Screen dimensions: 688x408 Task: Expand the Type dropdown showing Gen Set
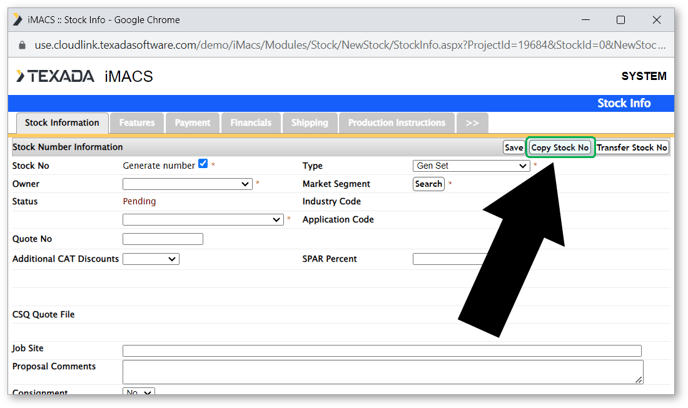coord(470,166)
